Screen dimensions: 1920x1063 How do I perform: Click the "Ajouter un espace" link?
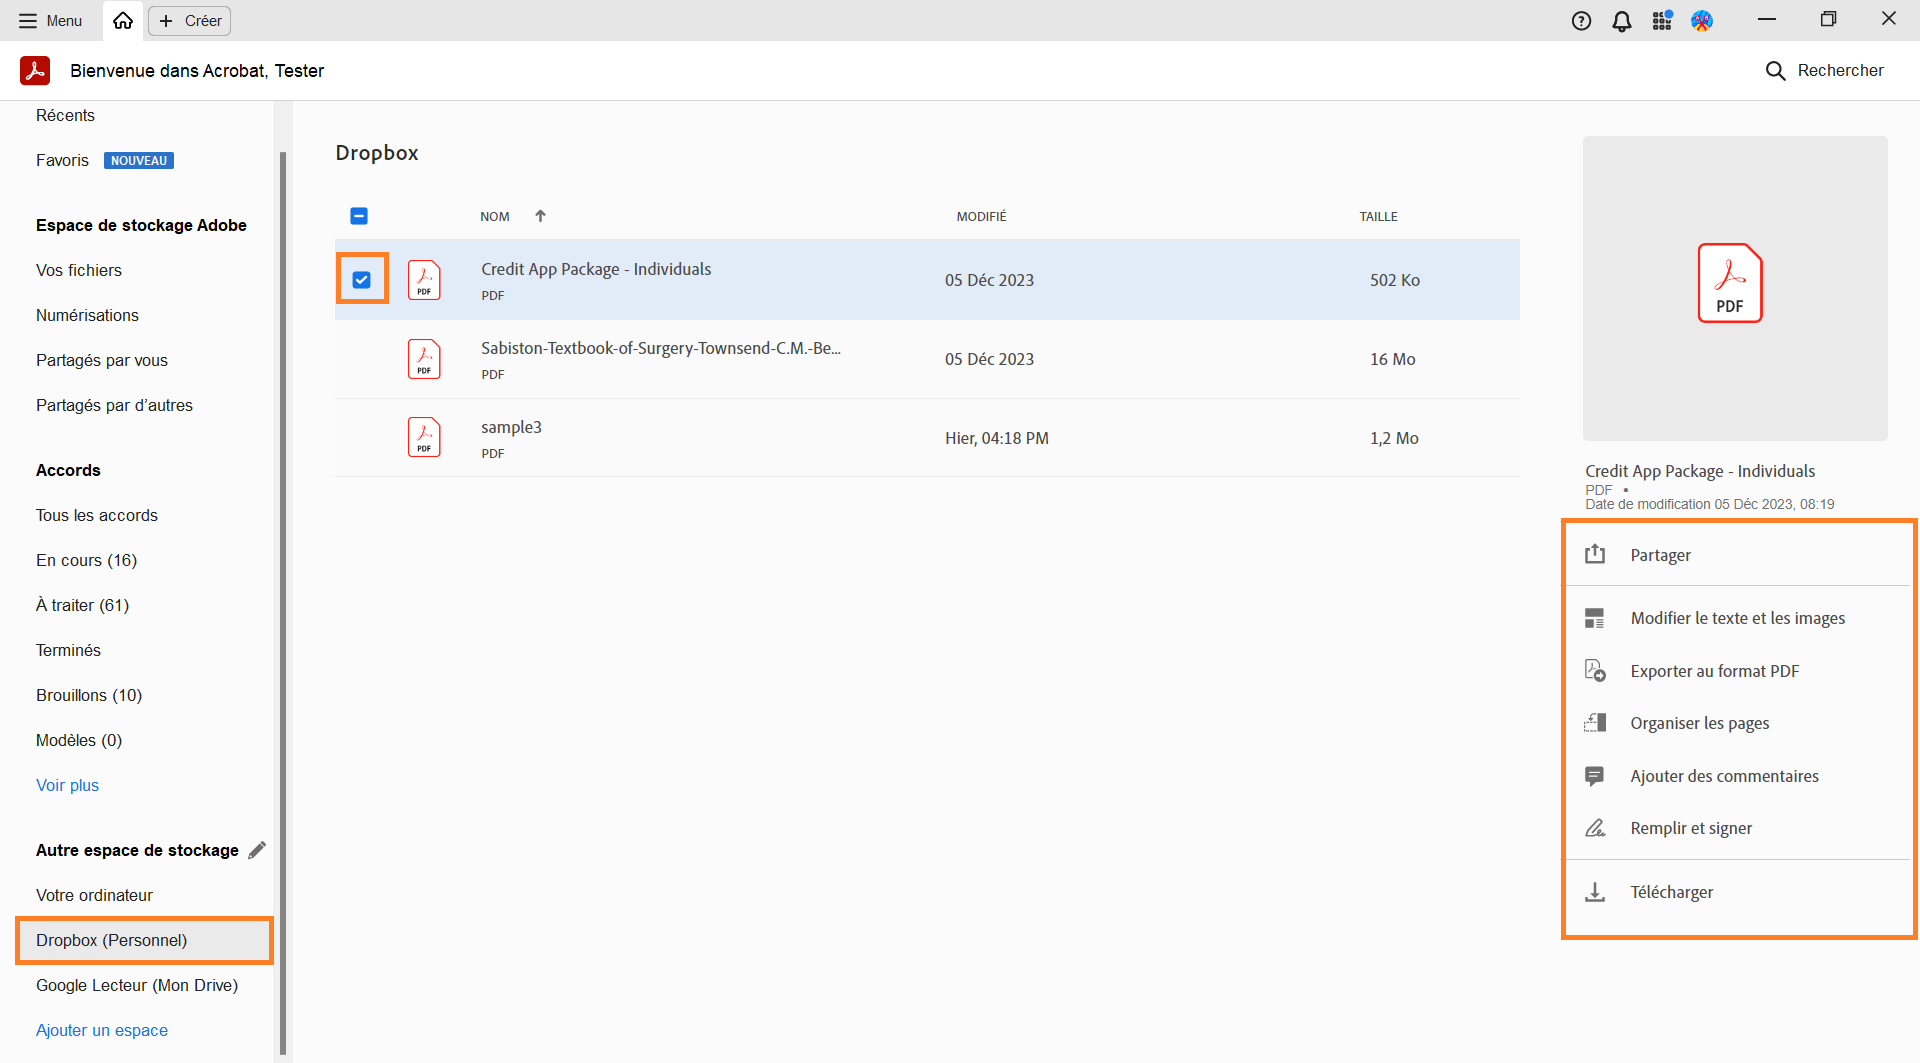tap(101, 1029)
